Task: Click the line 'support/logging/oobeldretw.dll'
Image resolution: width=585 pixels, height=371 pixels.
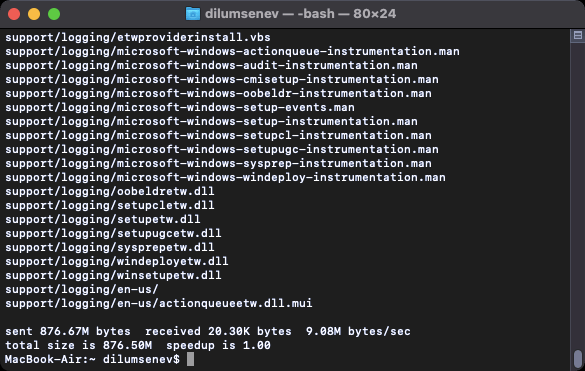Action: coord(110,191)
